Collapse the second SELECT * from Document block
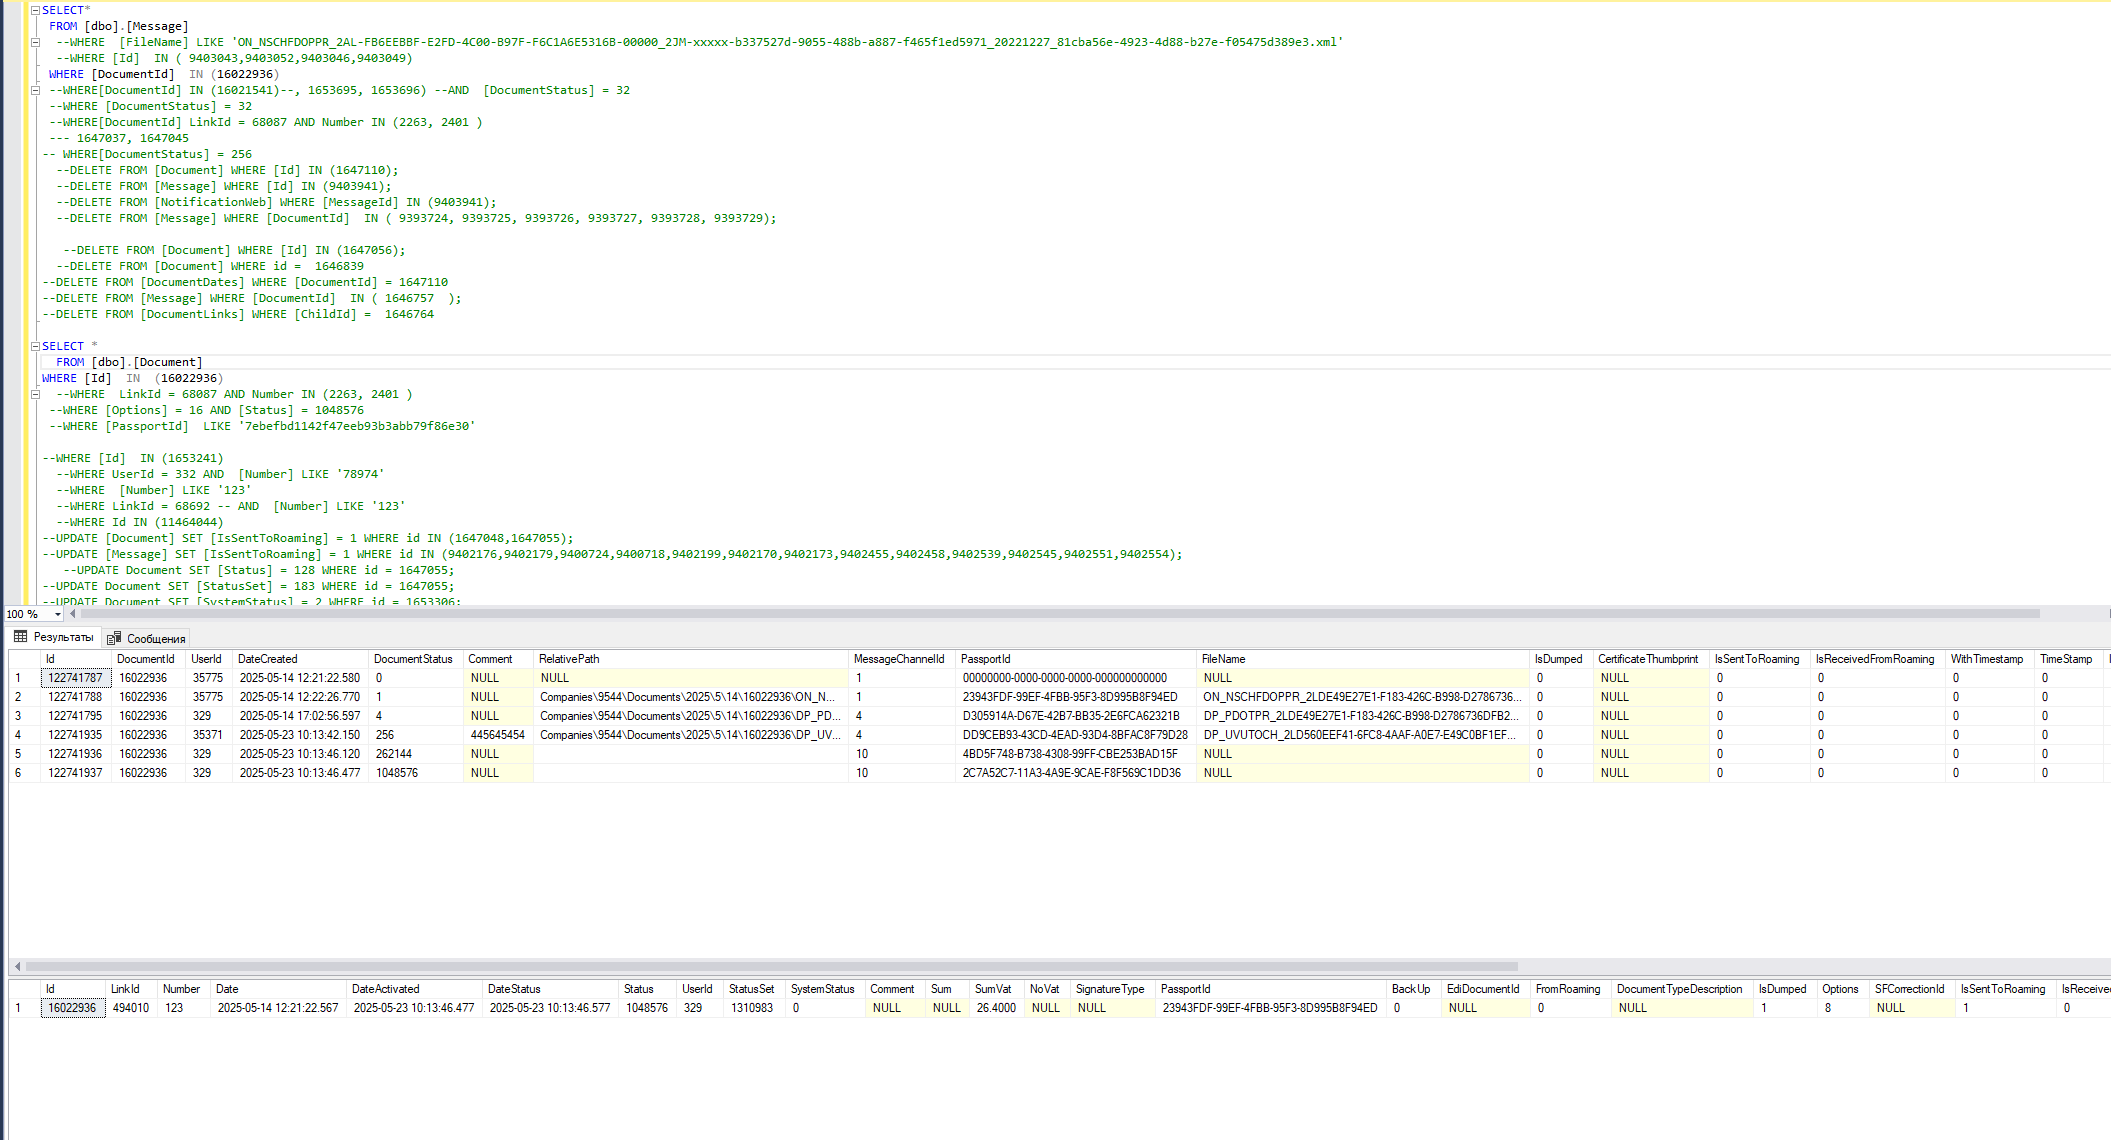 tap(35, 346)
